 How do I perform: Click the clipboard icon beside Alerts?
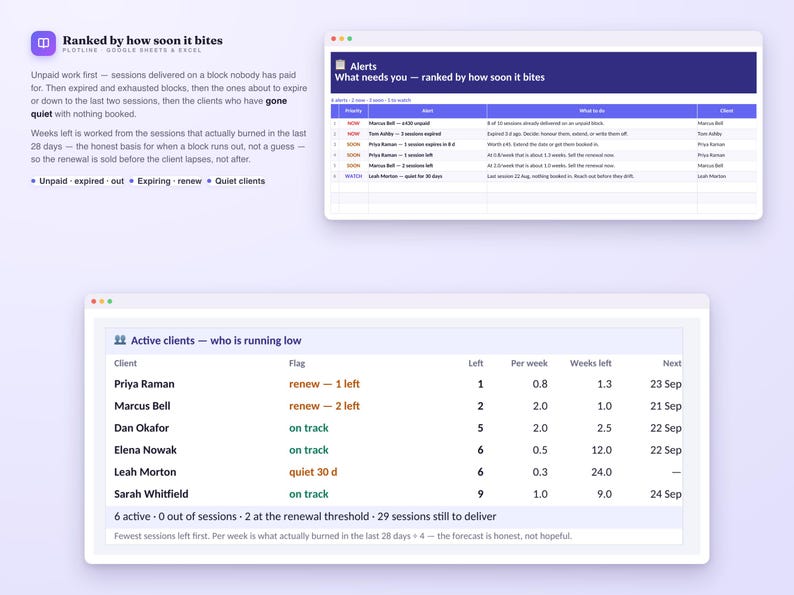click(x=340, y=65)
